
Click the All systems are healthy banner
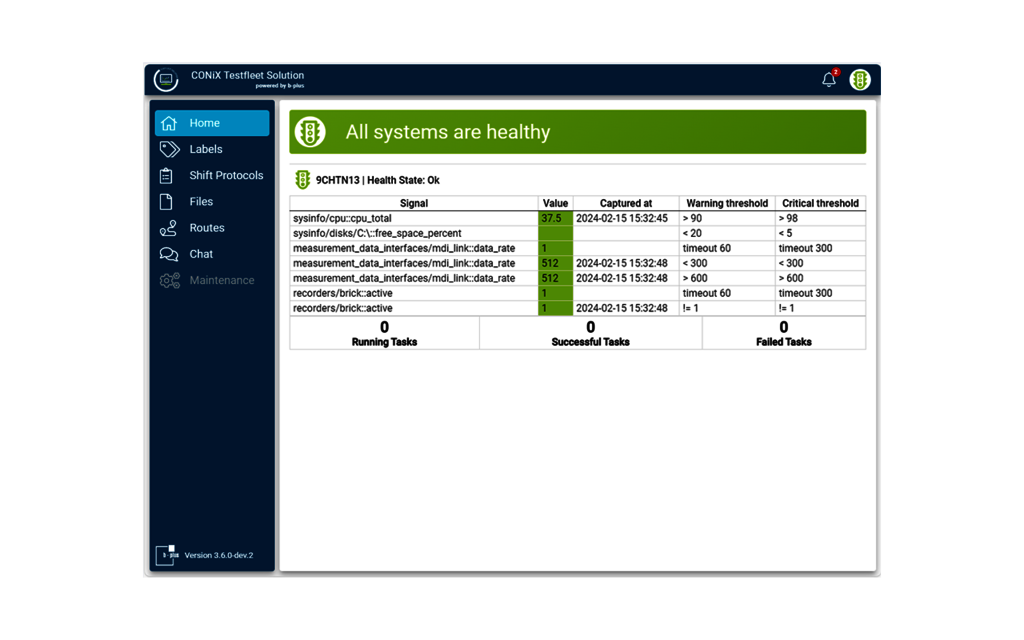point(577,132)
